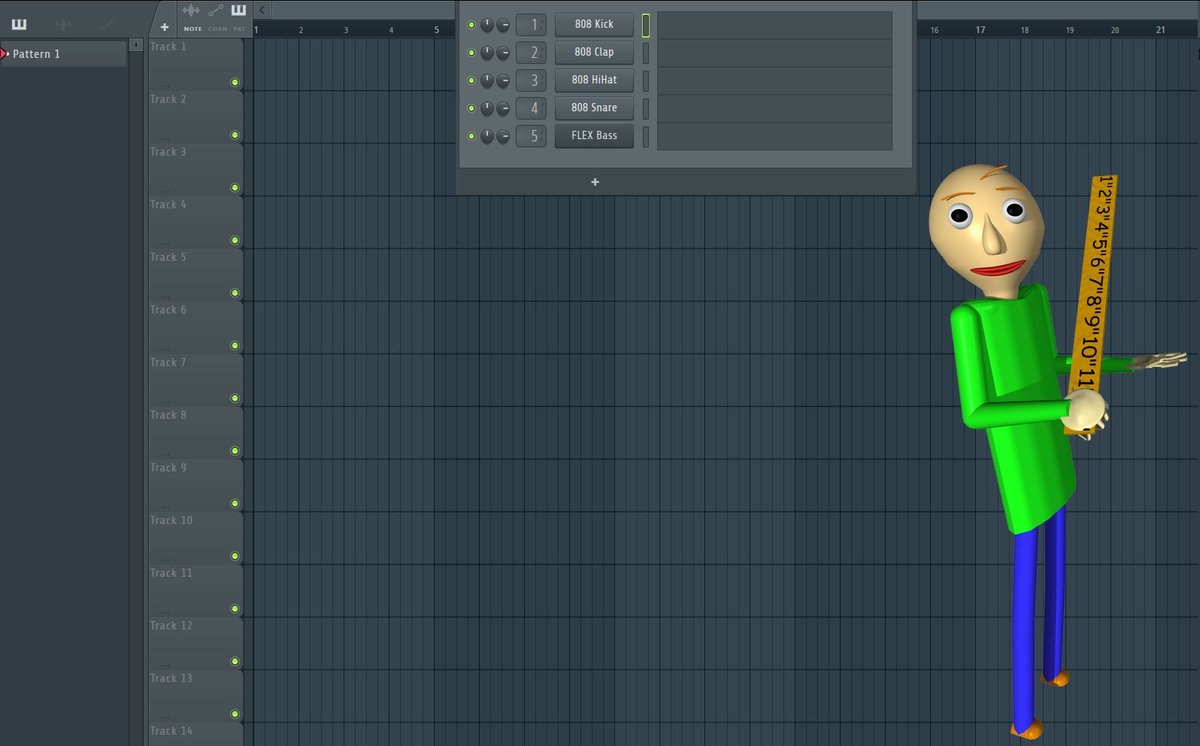
Task: Click bar 17 on the timeline
Action: [981, 30]
